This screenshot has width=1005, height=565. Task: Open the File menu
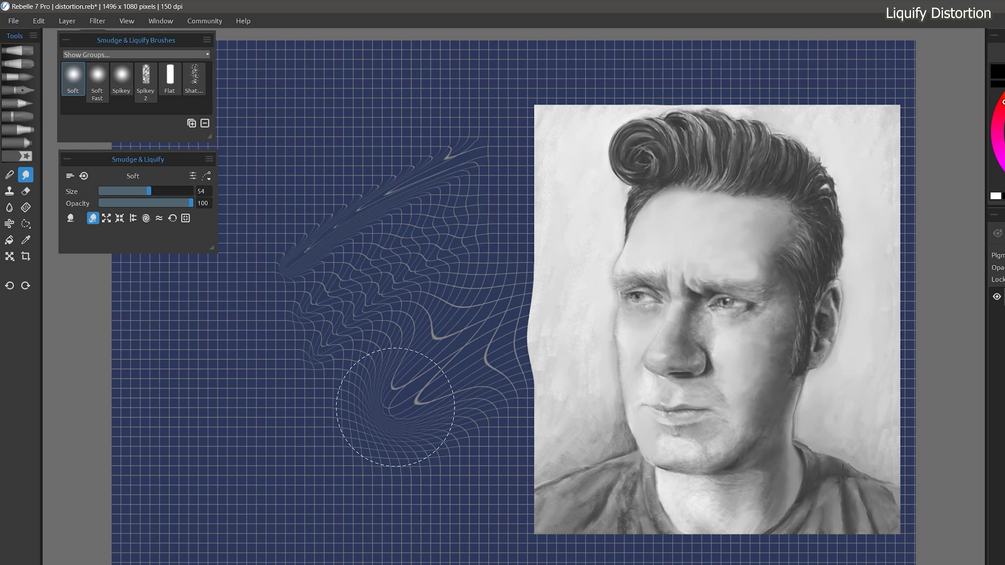click(x=13, y=21)
